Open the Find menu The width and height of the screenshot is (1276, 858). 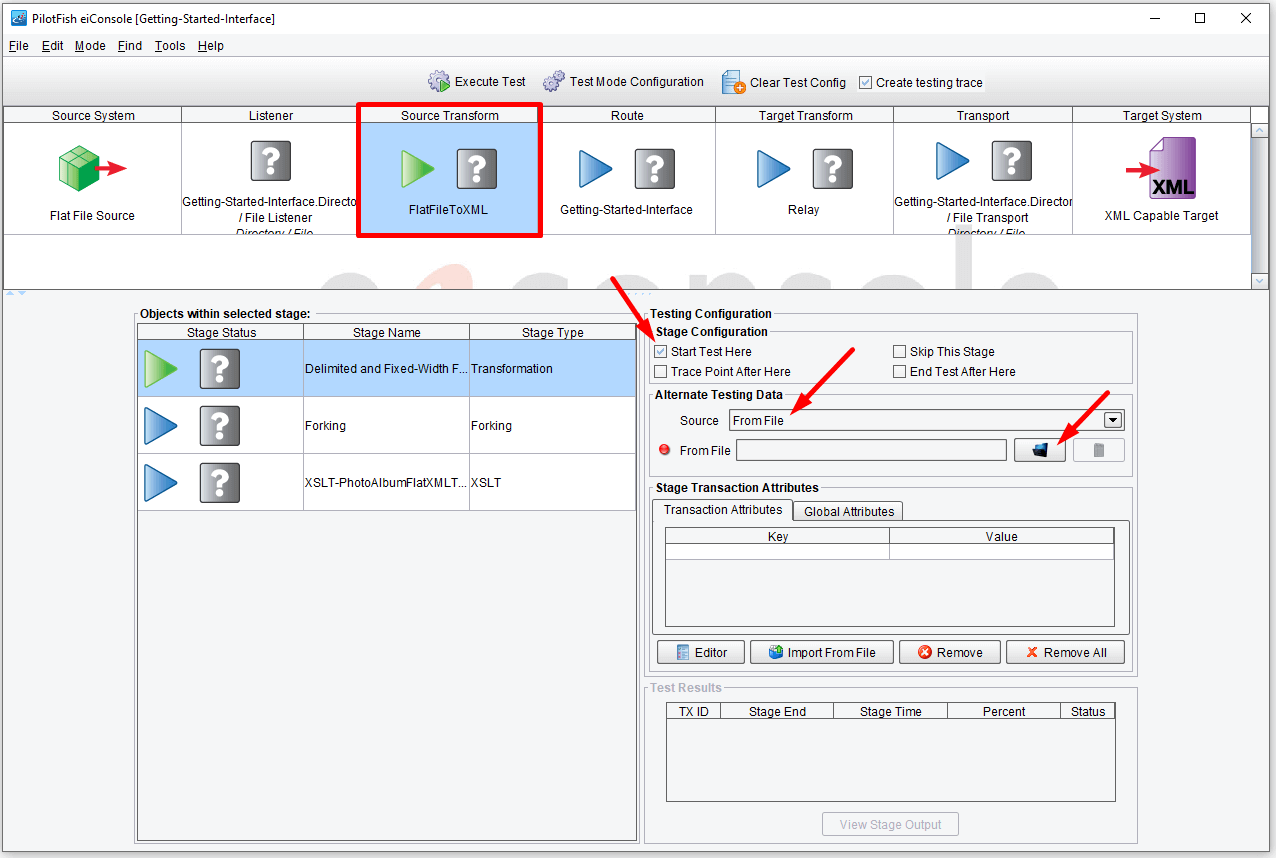(130, 46)
